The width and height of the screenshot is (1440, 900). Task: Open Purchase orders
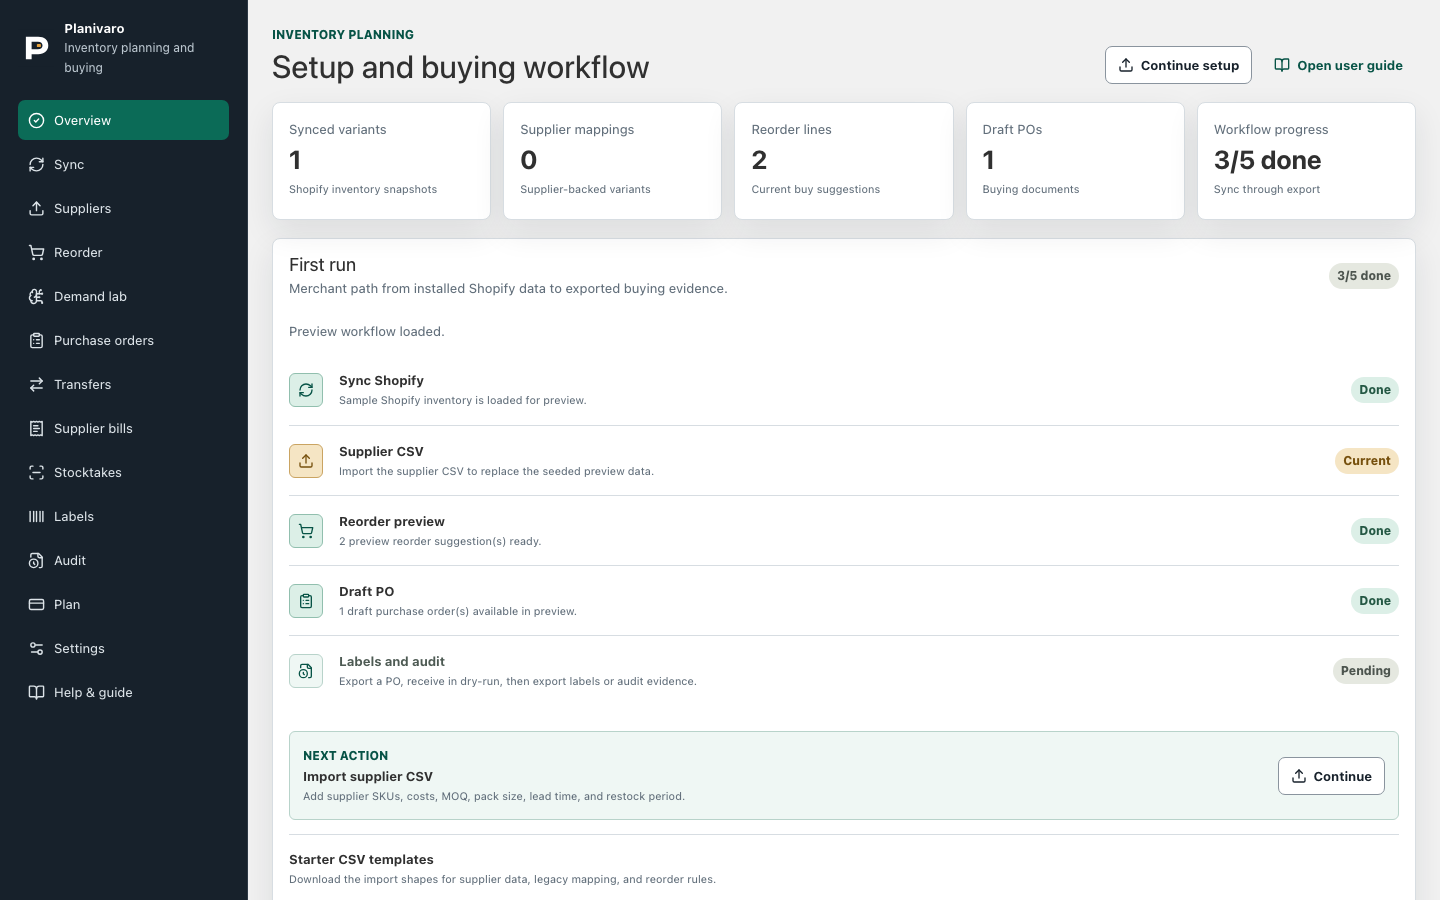click(123, 340)
